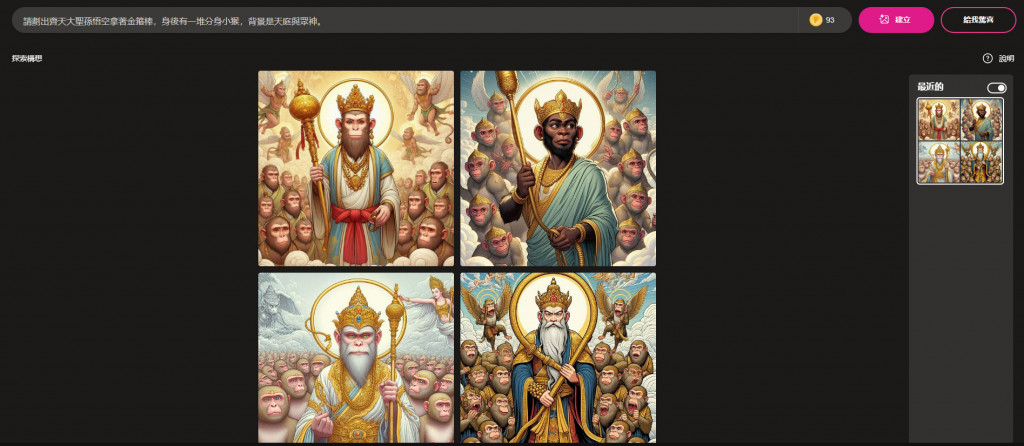The height and width of the screenshot is (446, 1024).
Task: Click the 最近的 panel heading text
Action: coord(930,87)
